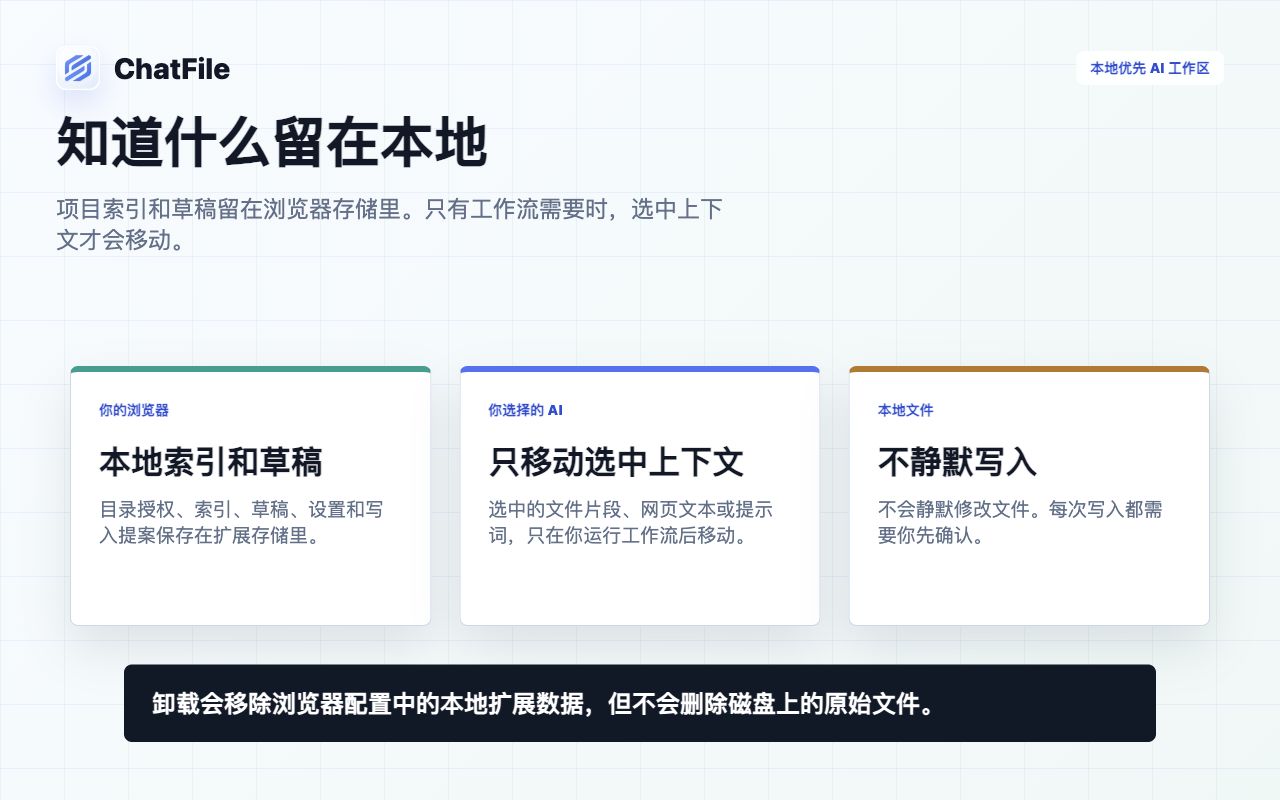
Task: Select the 本地文件 card label
Action: tap(906, 410)
